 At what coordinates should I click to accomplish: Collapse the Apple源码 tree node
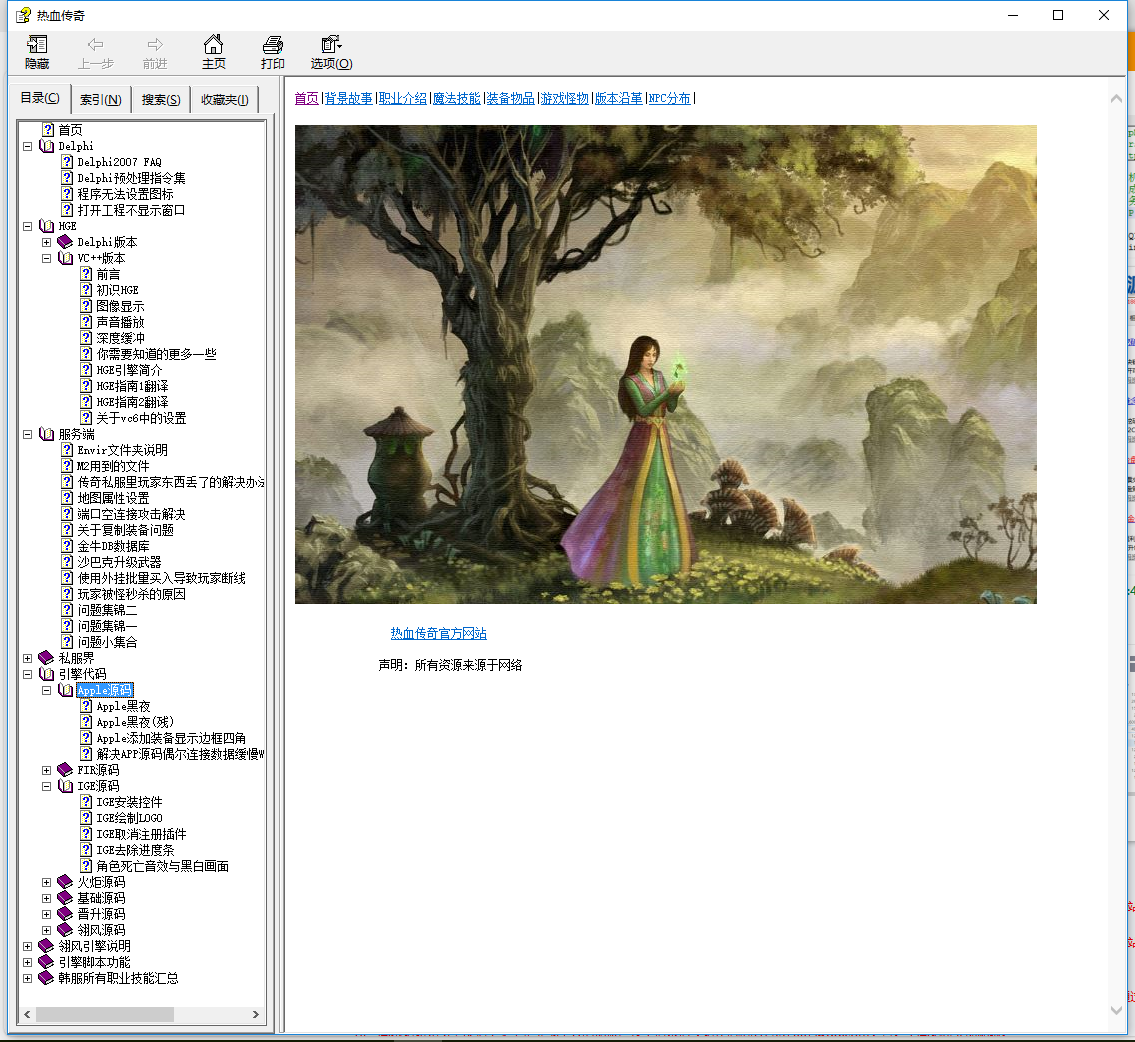click(46, 690)
